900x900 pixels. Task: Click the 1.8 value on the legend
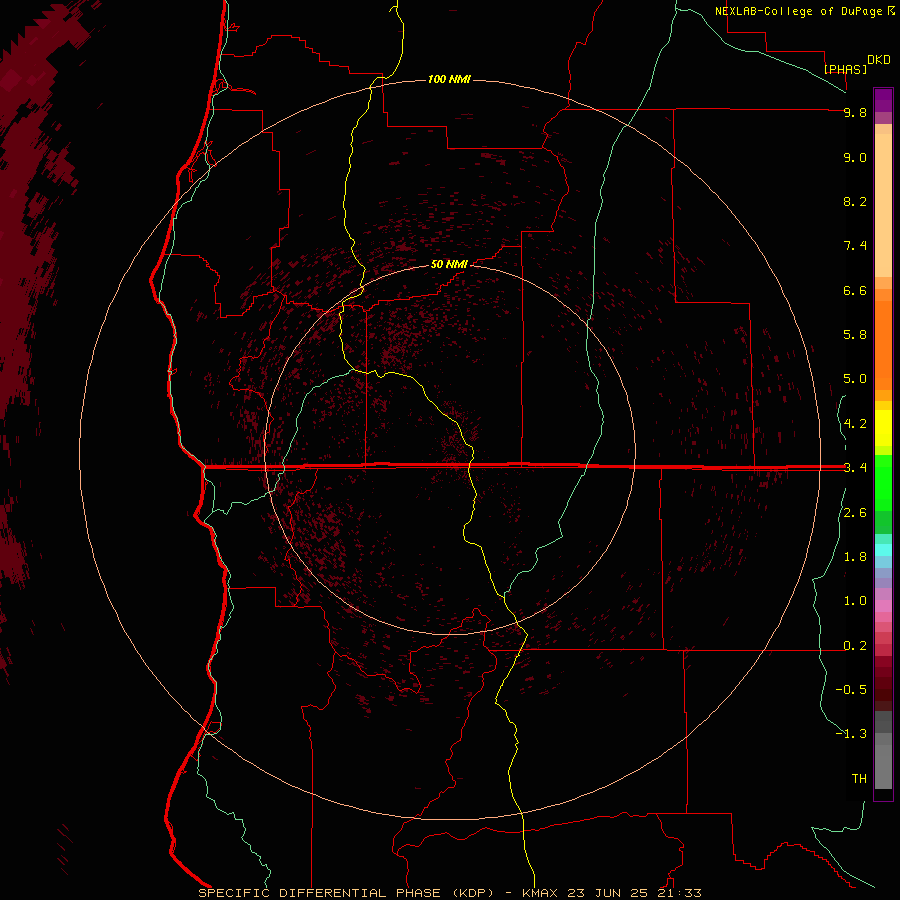click(x=855, y=557)
